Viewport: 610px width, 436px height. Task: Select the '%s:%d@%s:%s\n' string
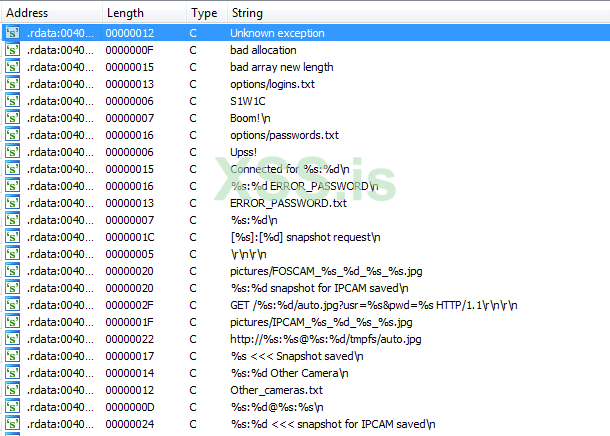click(277, 407)
